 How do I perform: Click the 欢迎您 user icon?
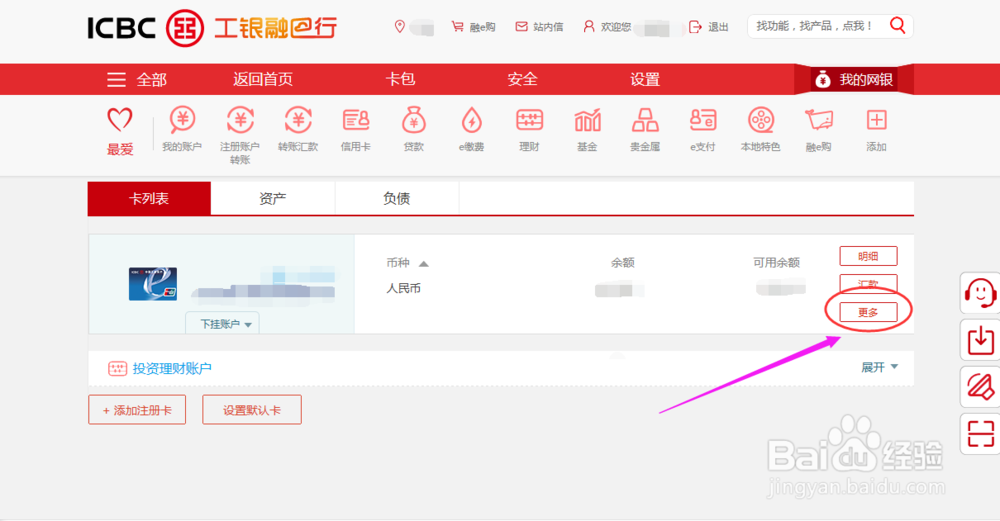point(589,27)
